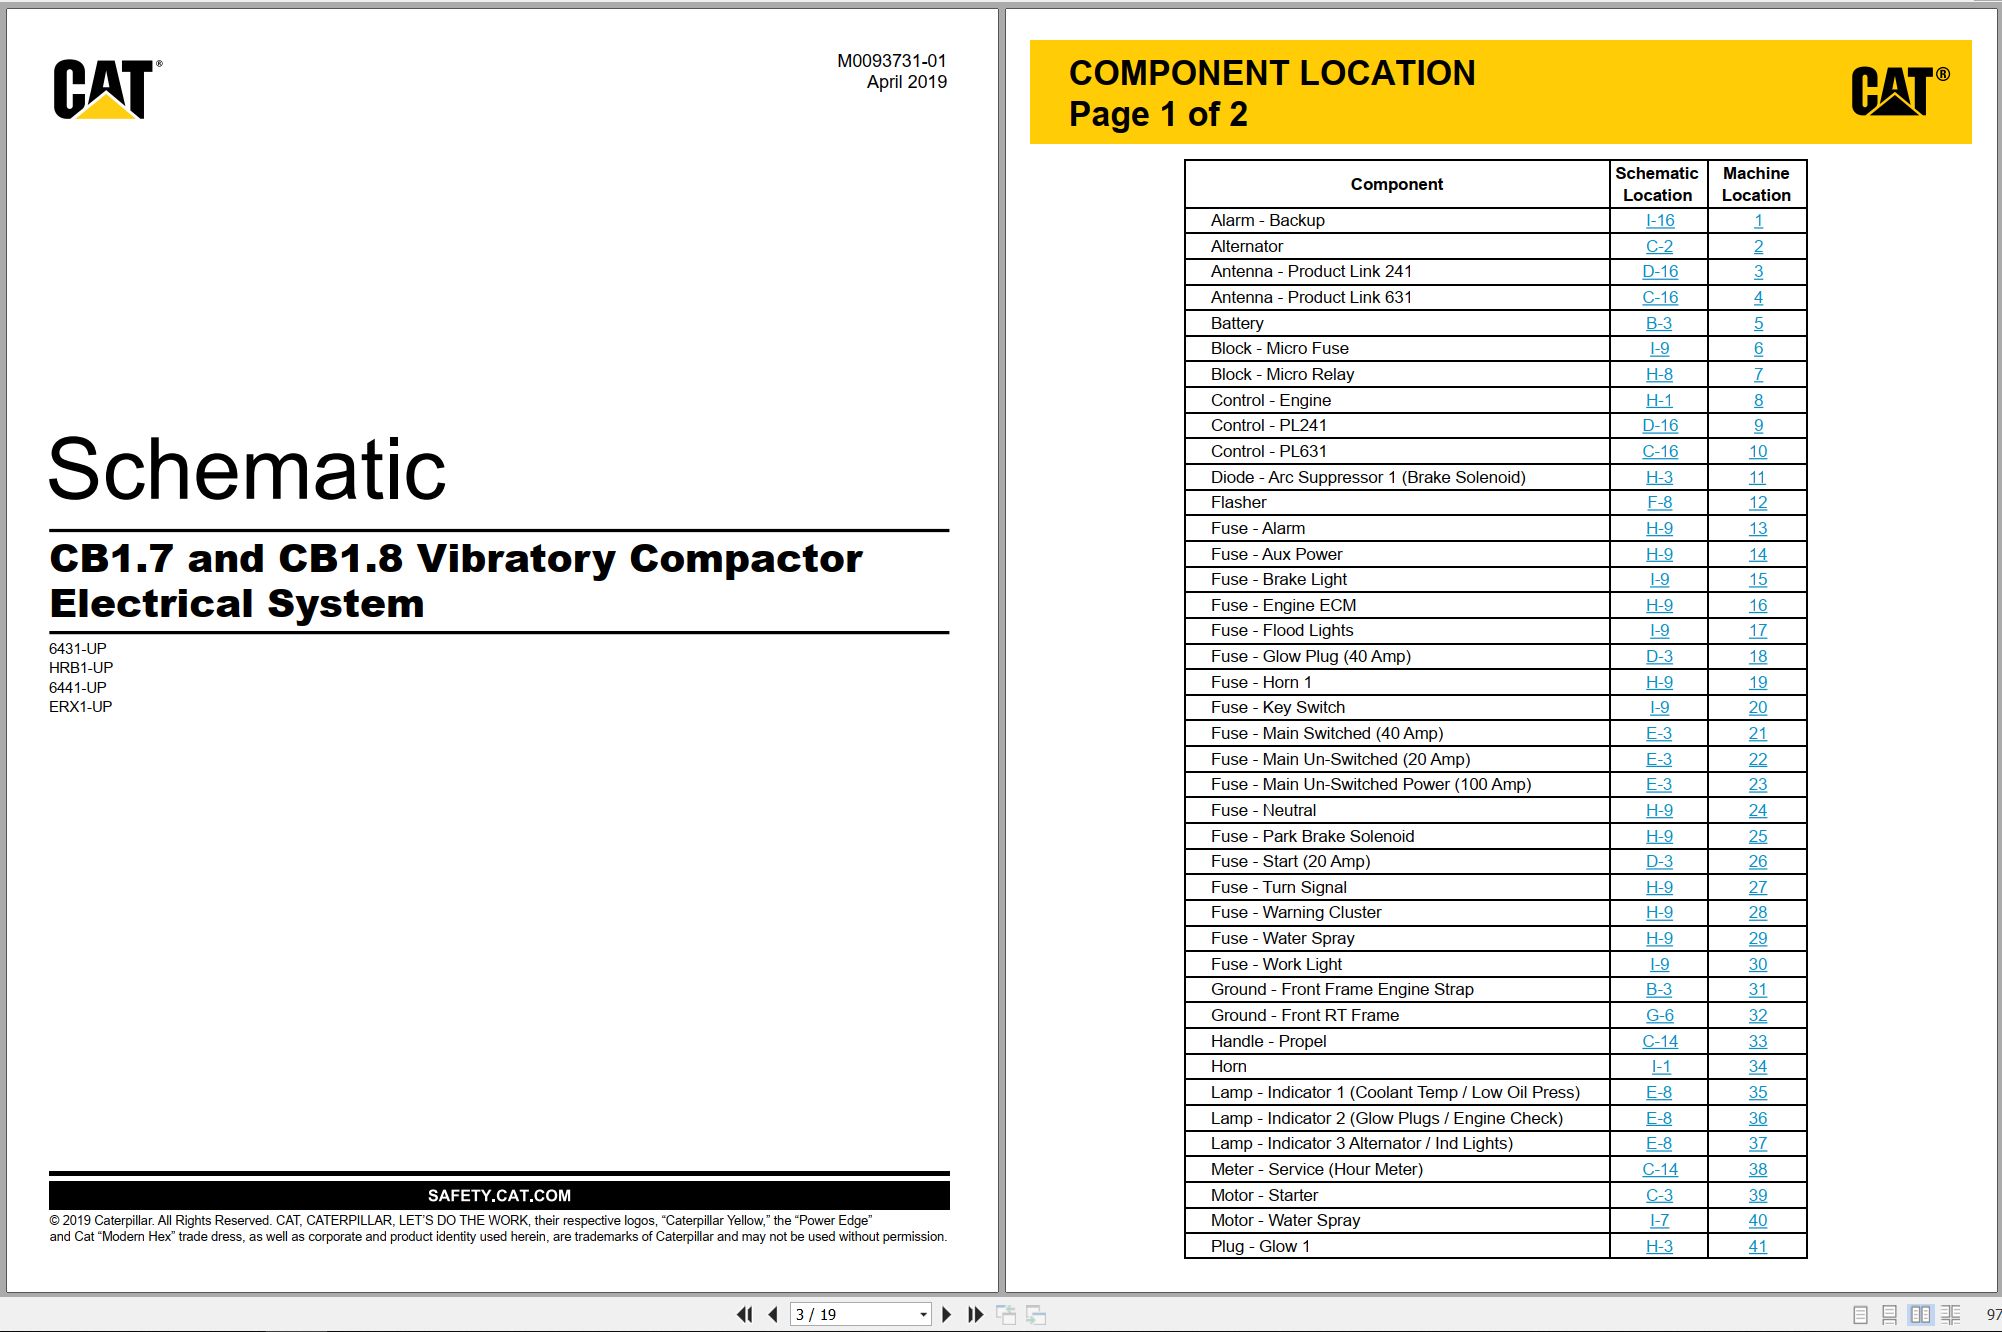The width and height of the screenshot is (2002, 1332).
Task: Open H-3 link for Diode - Arc Suppressor 1
Action: 1659,477
